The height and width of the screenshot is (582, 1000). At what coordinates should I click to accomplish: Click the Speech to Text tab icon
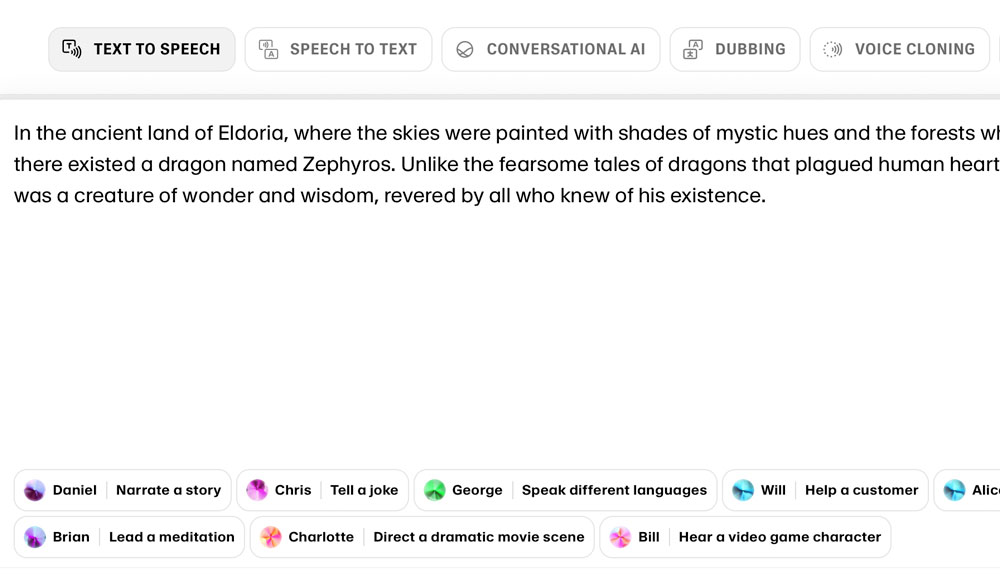(268, 49)
